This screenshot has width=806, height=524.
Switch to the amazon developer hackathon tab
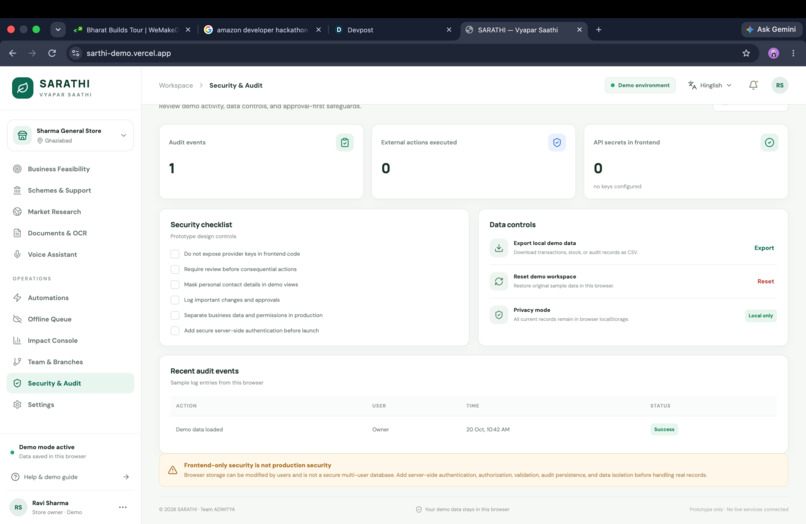click(x=262, y=30)
